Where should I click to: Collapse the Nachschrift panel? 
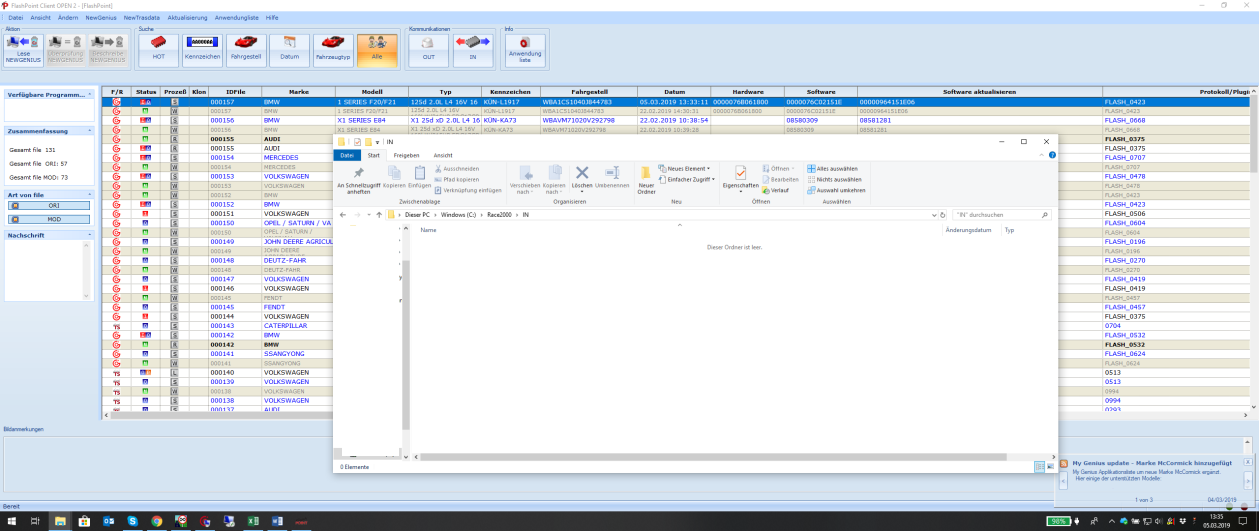click(x=90, y=235)
